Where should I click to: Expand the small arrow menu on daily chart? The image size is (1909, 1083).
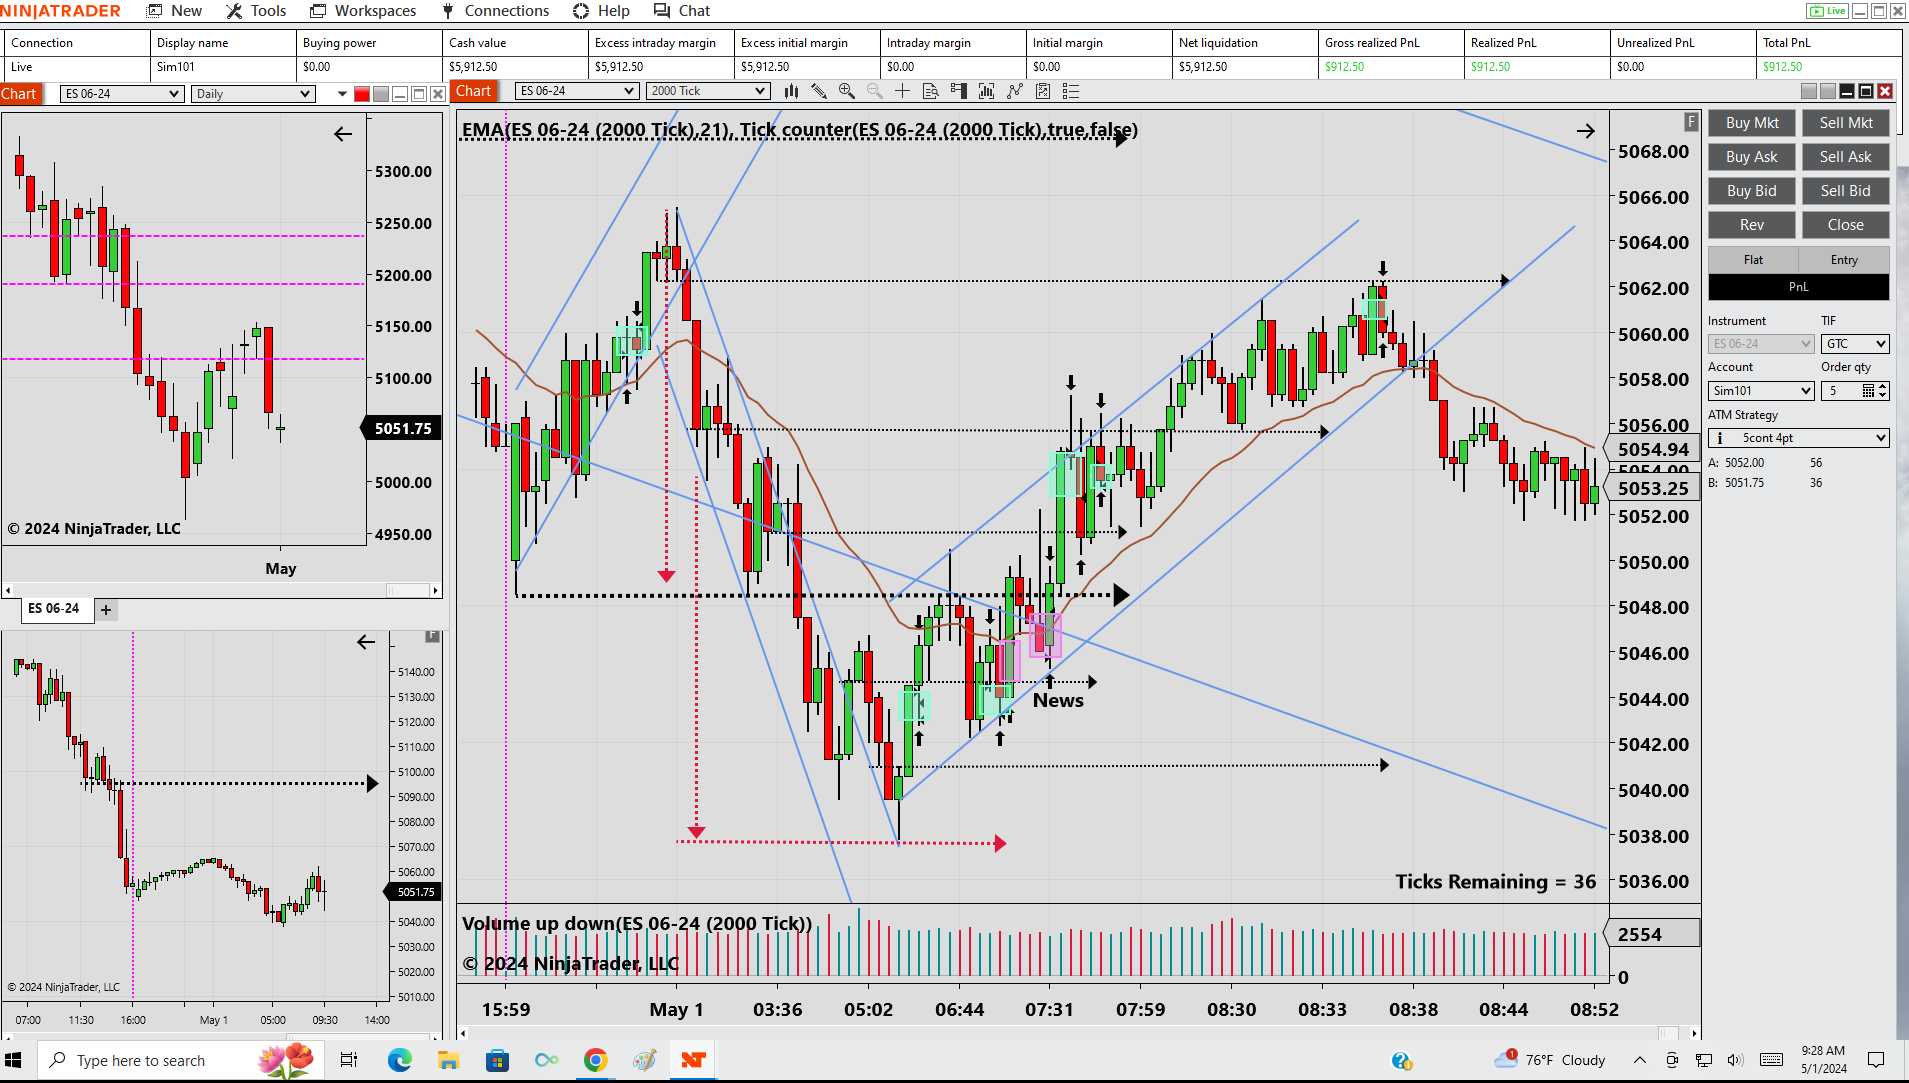(x=342, y=94)
